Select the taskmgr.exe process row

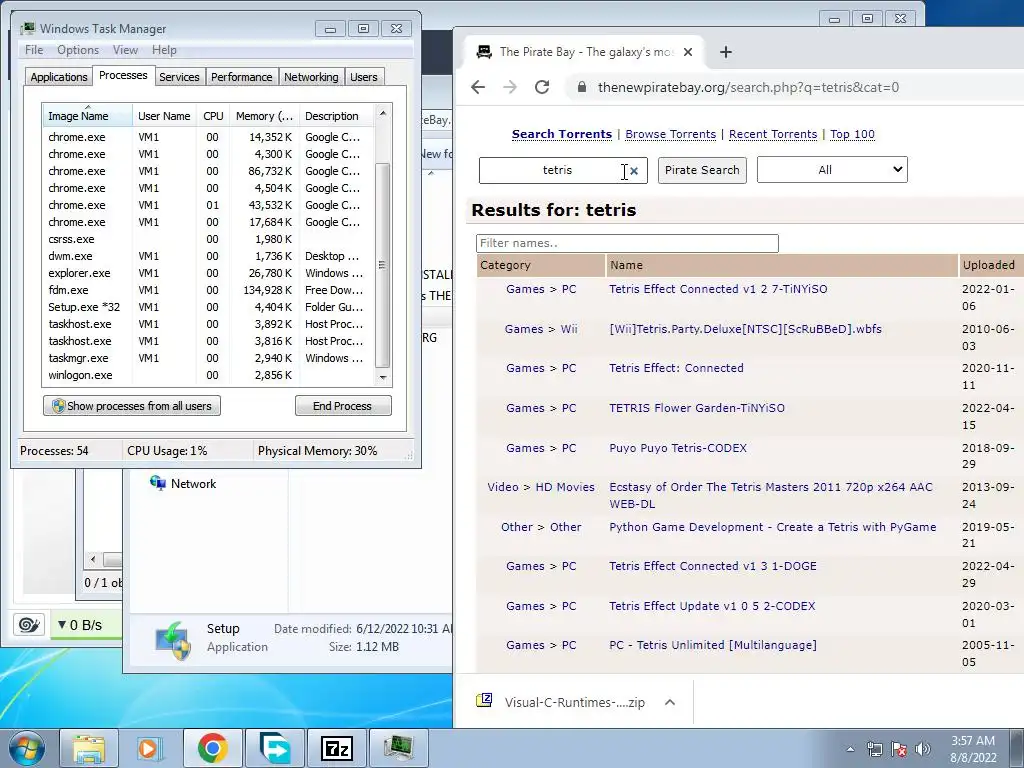pos(208,358)
